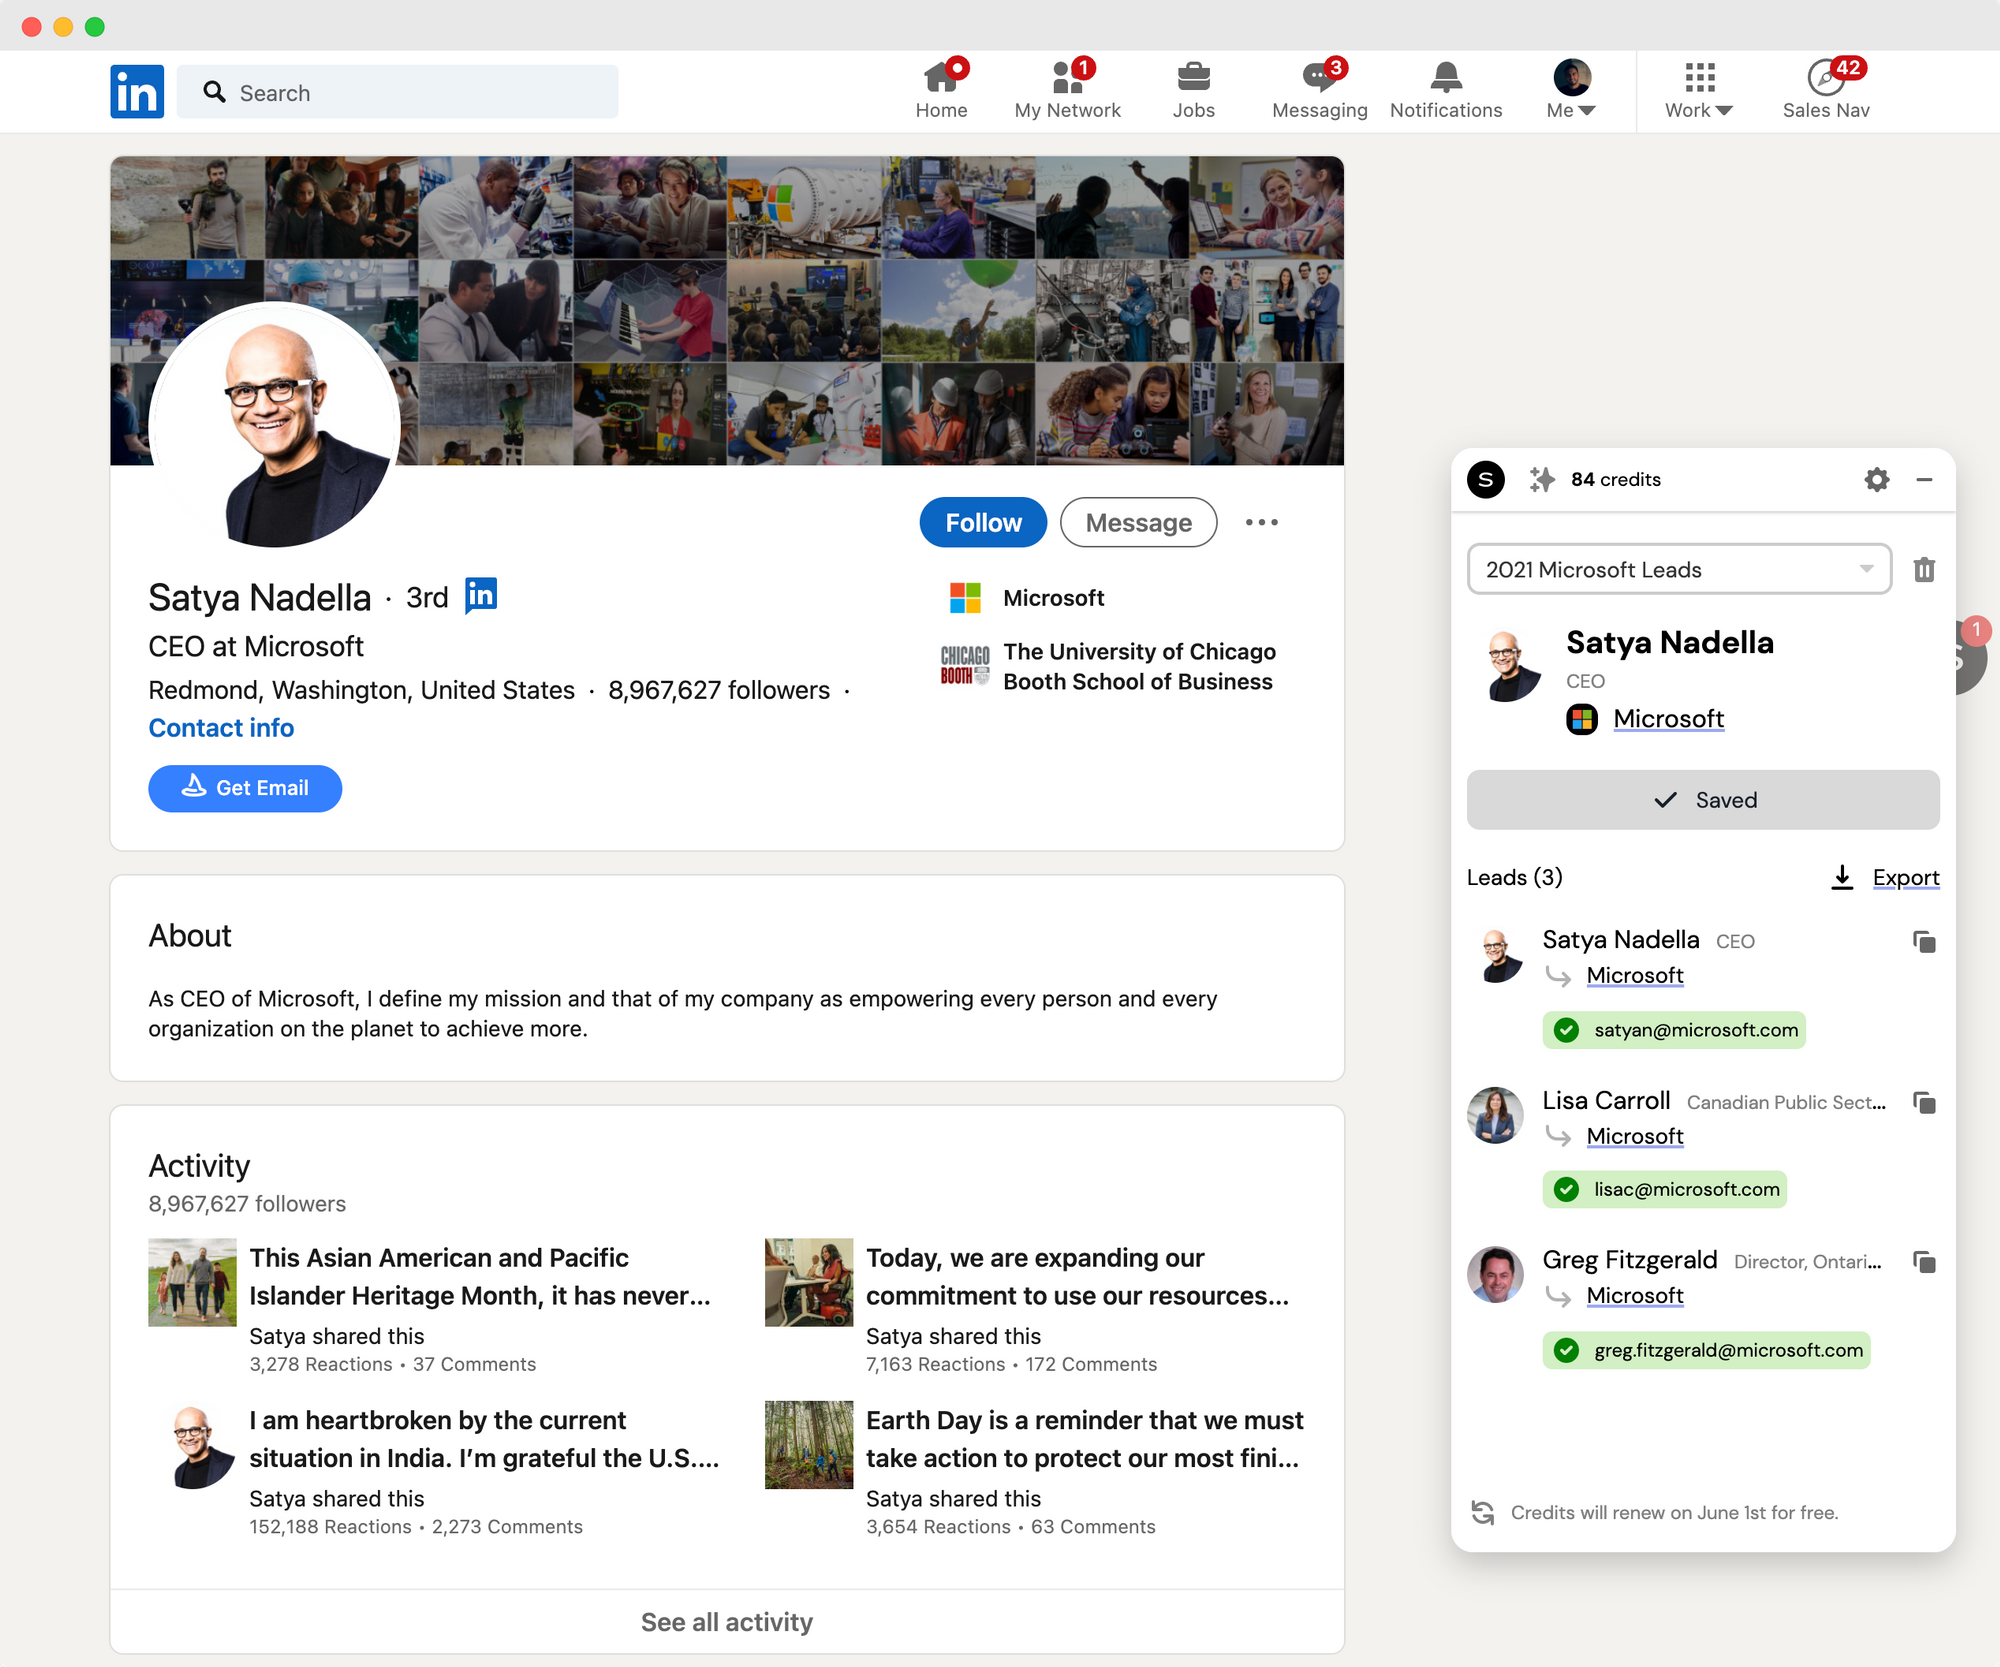Expand the Work apps menu
Screen dimensions: 2000x1667
click(1698, 90)
